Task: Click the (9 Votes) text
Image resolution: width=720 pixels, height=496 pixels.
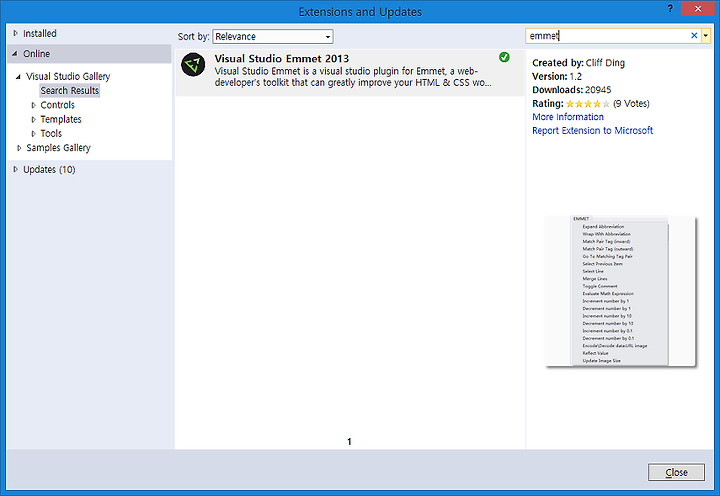Action: point(631,104)
